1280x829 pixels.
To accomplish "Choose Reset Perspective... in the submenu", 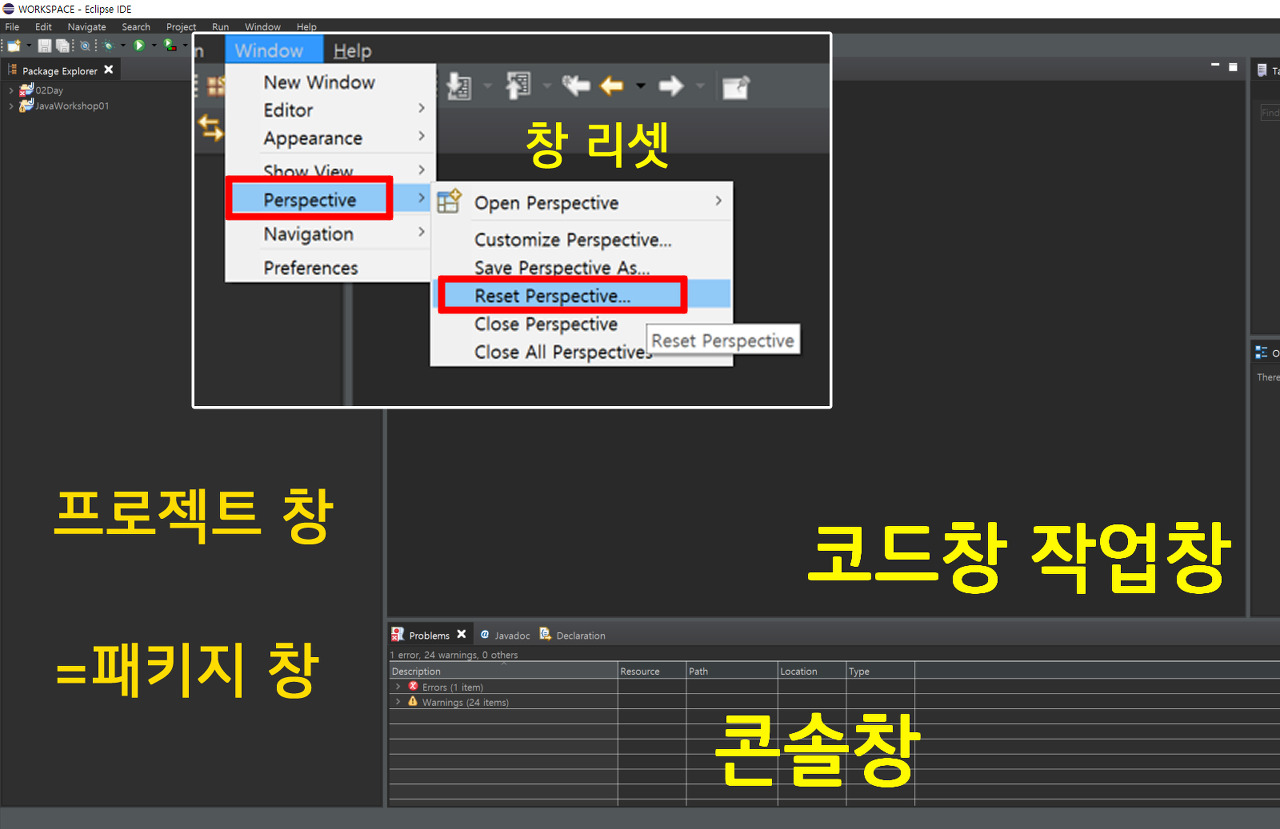I will pyautogui.click(x=584, y=296).
